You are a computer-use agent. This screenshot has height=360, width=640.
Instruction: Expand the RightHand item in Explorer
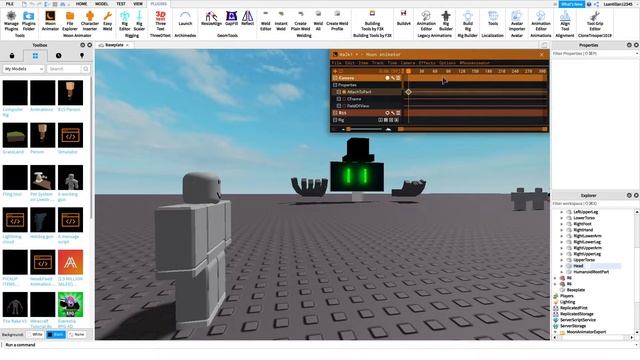click(x=562, y=230)
